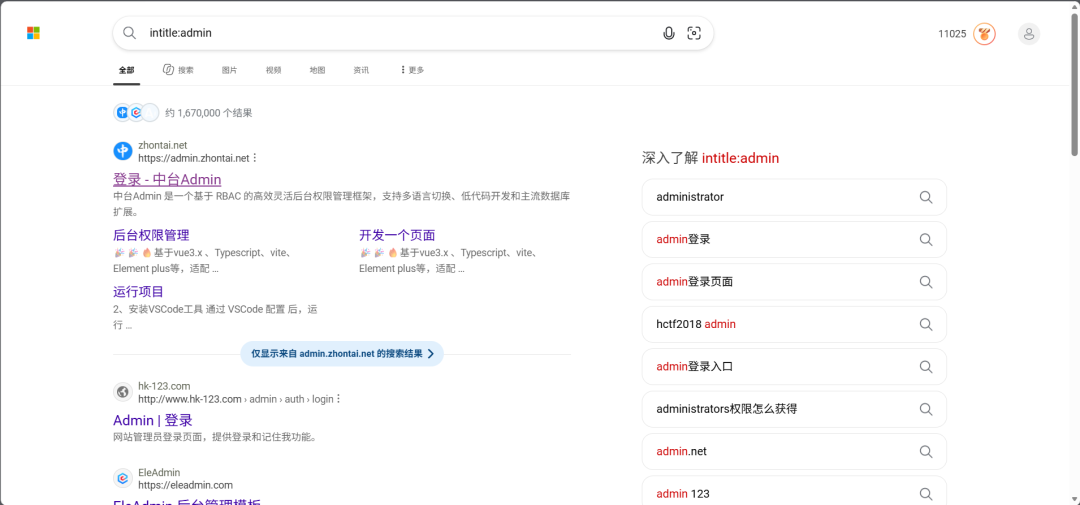Open options menu beside hk-123.com URL
Screen dimensions: 1080x505
[x=338, y=399]
